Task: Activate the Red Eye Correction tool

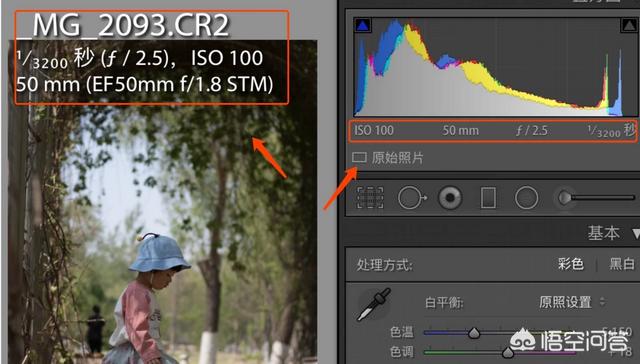Action: tap(450, 198)
